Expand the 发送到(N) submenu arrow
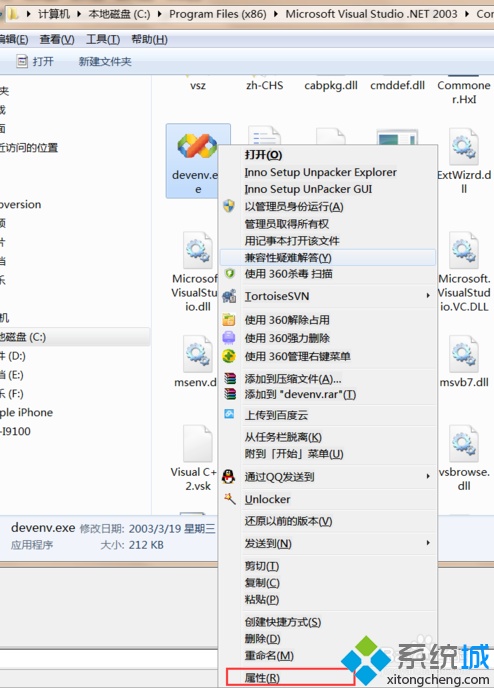Screen dimensions: 494x690 coord(428,543)
